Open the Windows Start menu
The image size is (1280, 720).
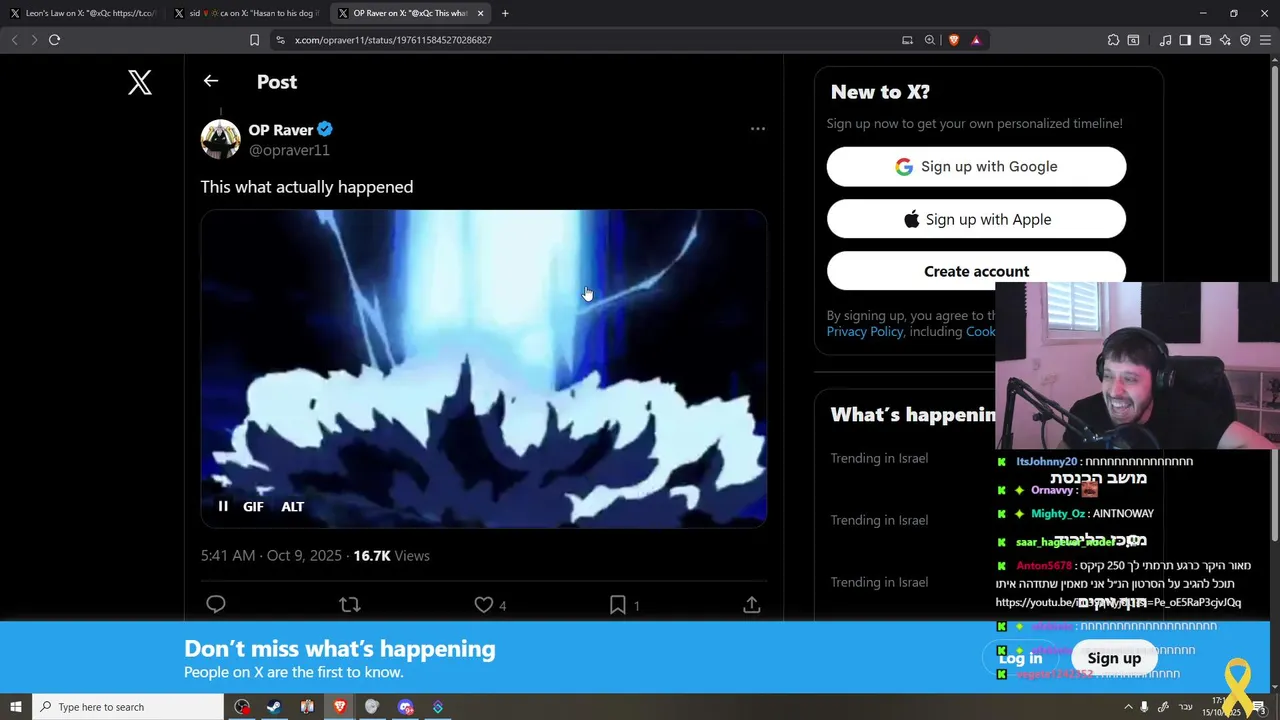coord(16,707)
